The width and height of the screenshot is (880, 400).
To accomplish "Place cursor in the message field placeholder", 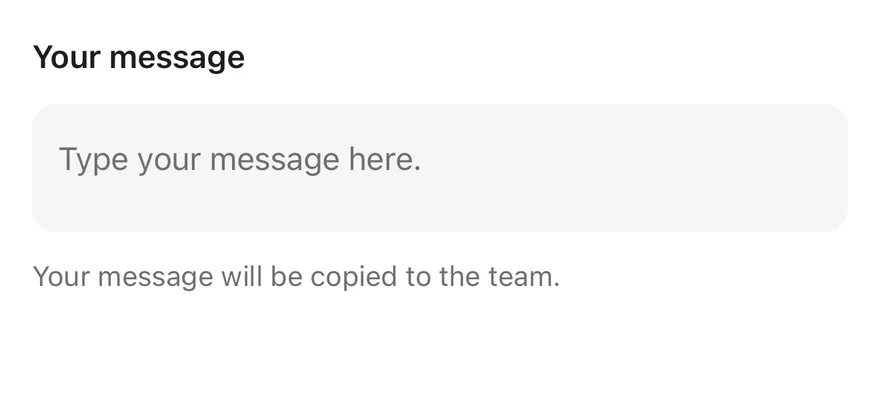I will pos(240,160).
